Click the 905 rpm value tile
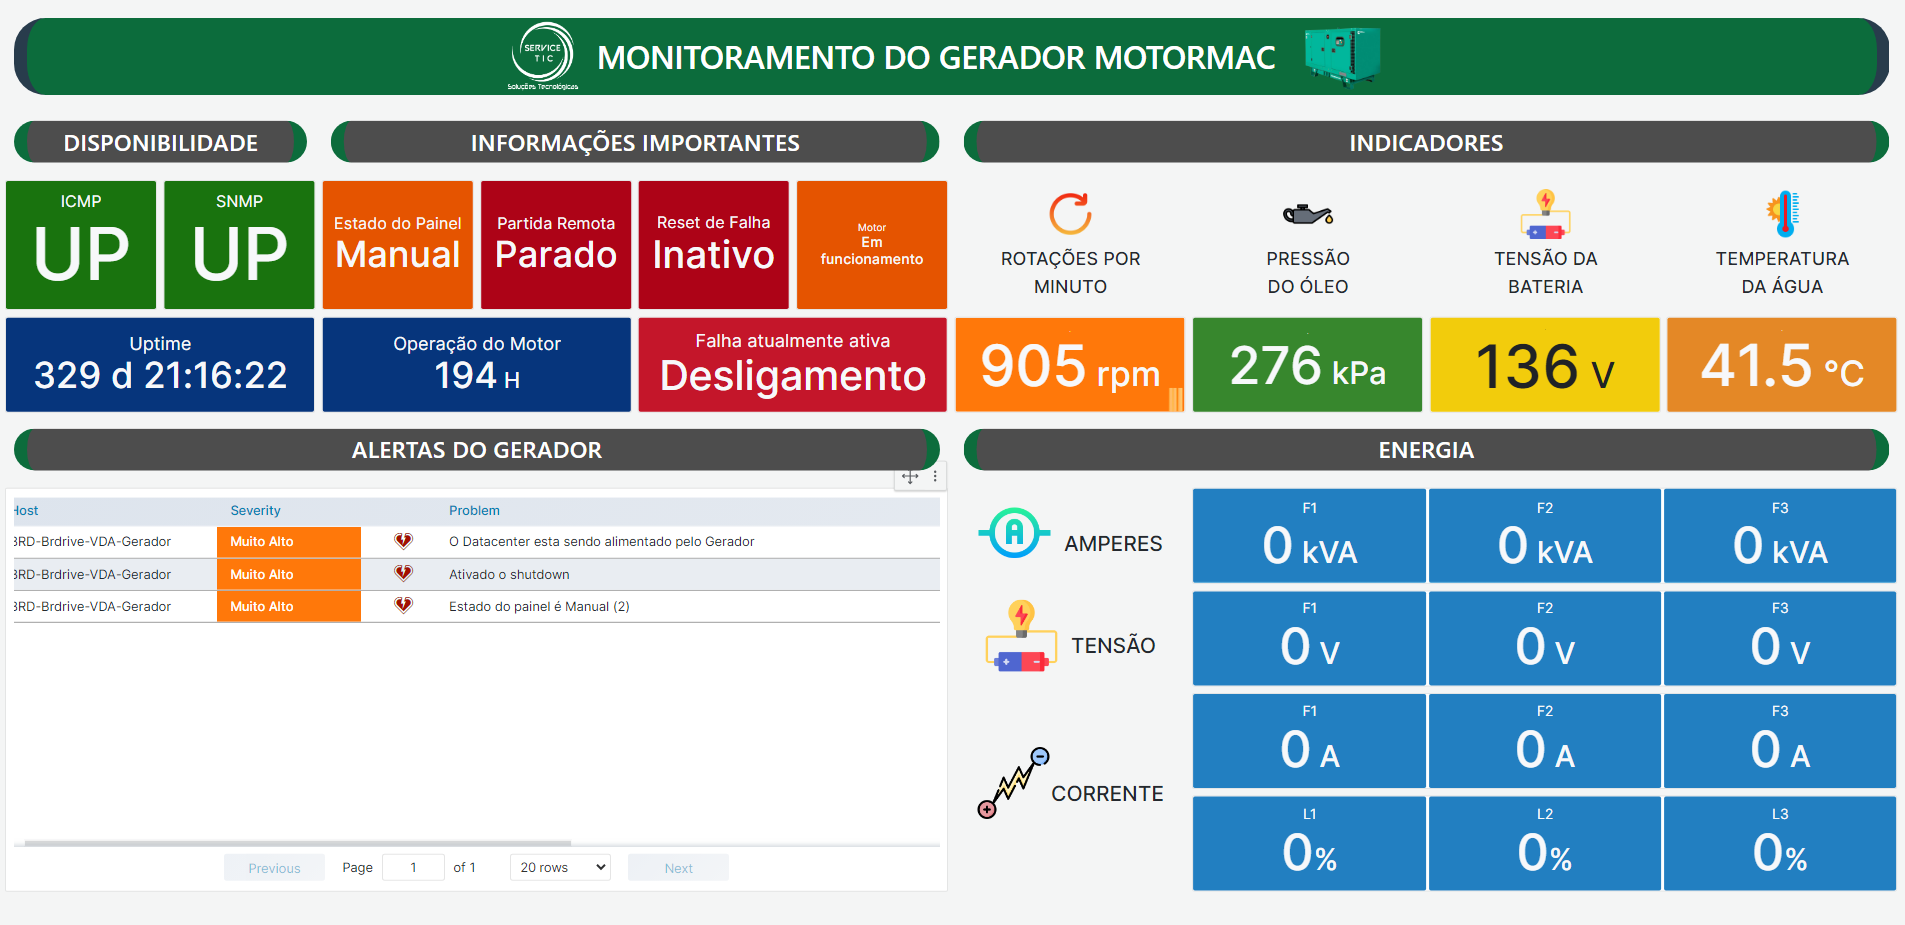 click(x=1070, y=365)
